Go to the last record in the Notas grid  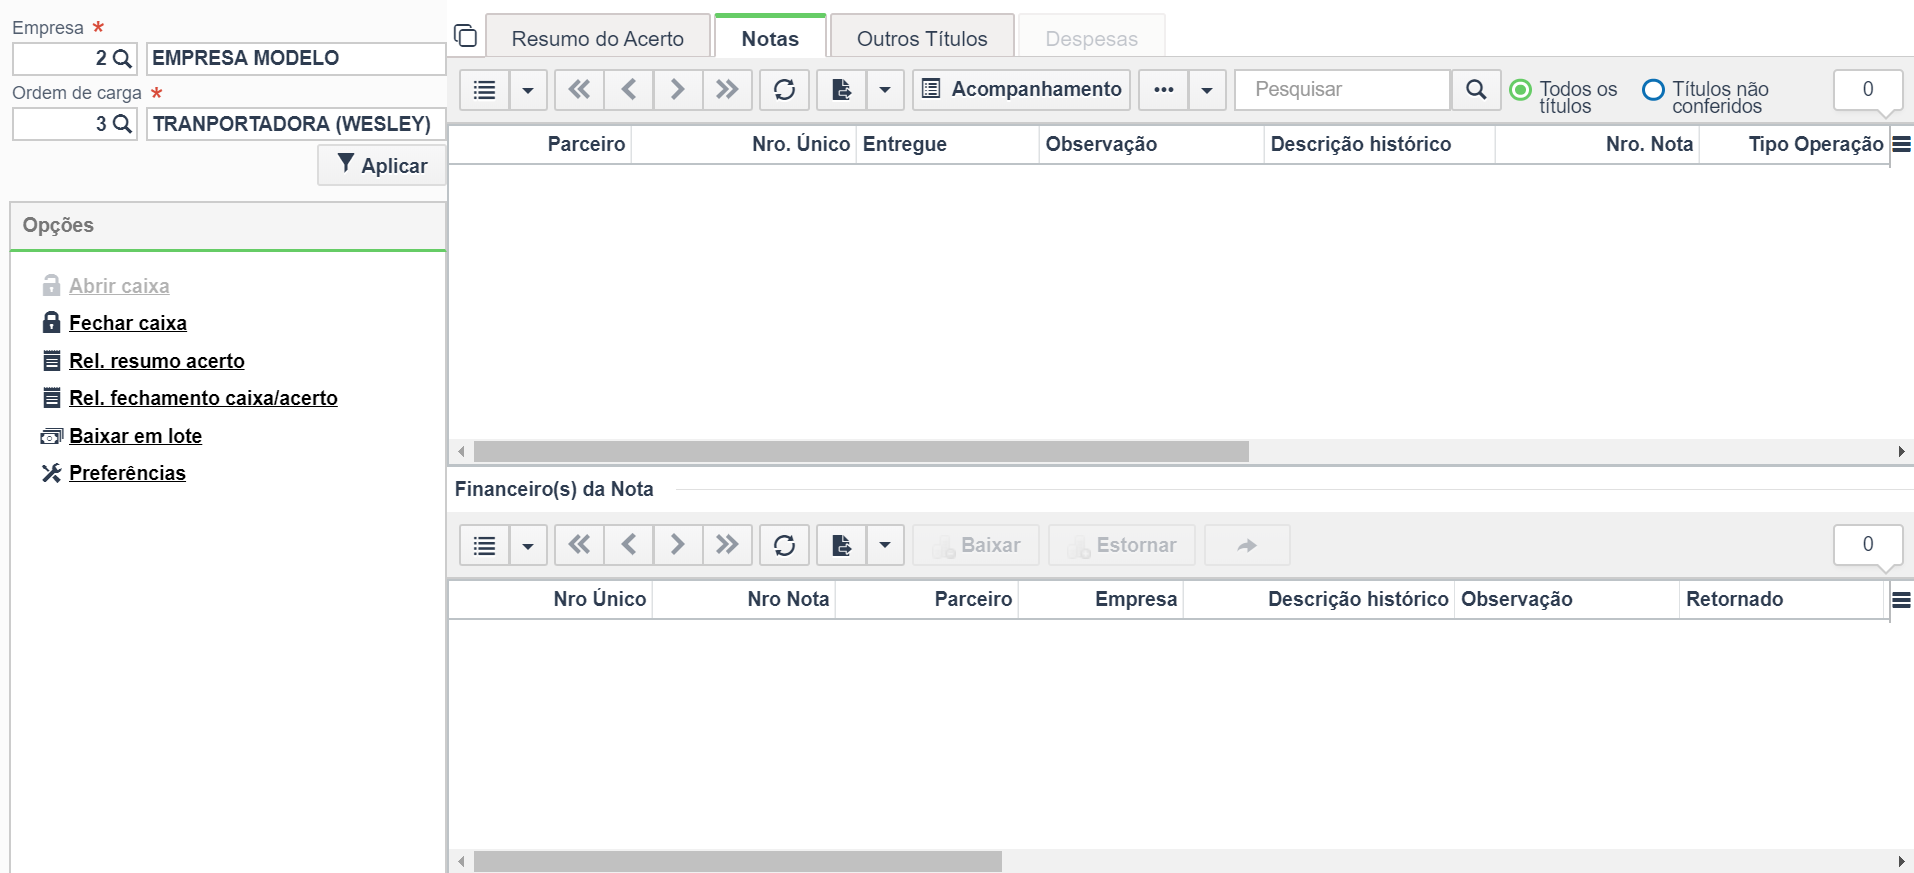tap(727, 90)
